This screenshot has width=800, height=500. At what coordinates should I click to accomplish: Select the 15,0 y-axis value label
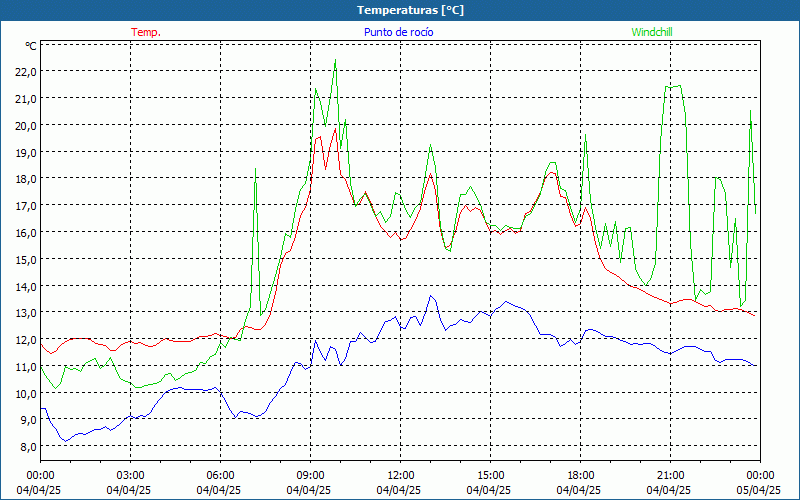tap(24, 259)
